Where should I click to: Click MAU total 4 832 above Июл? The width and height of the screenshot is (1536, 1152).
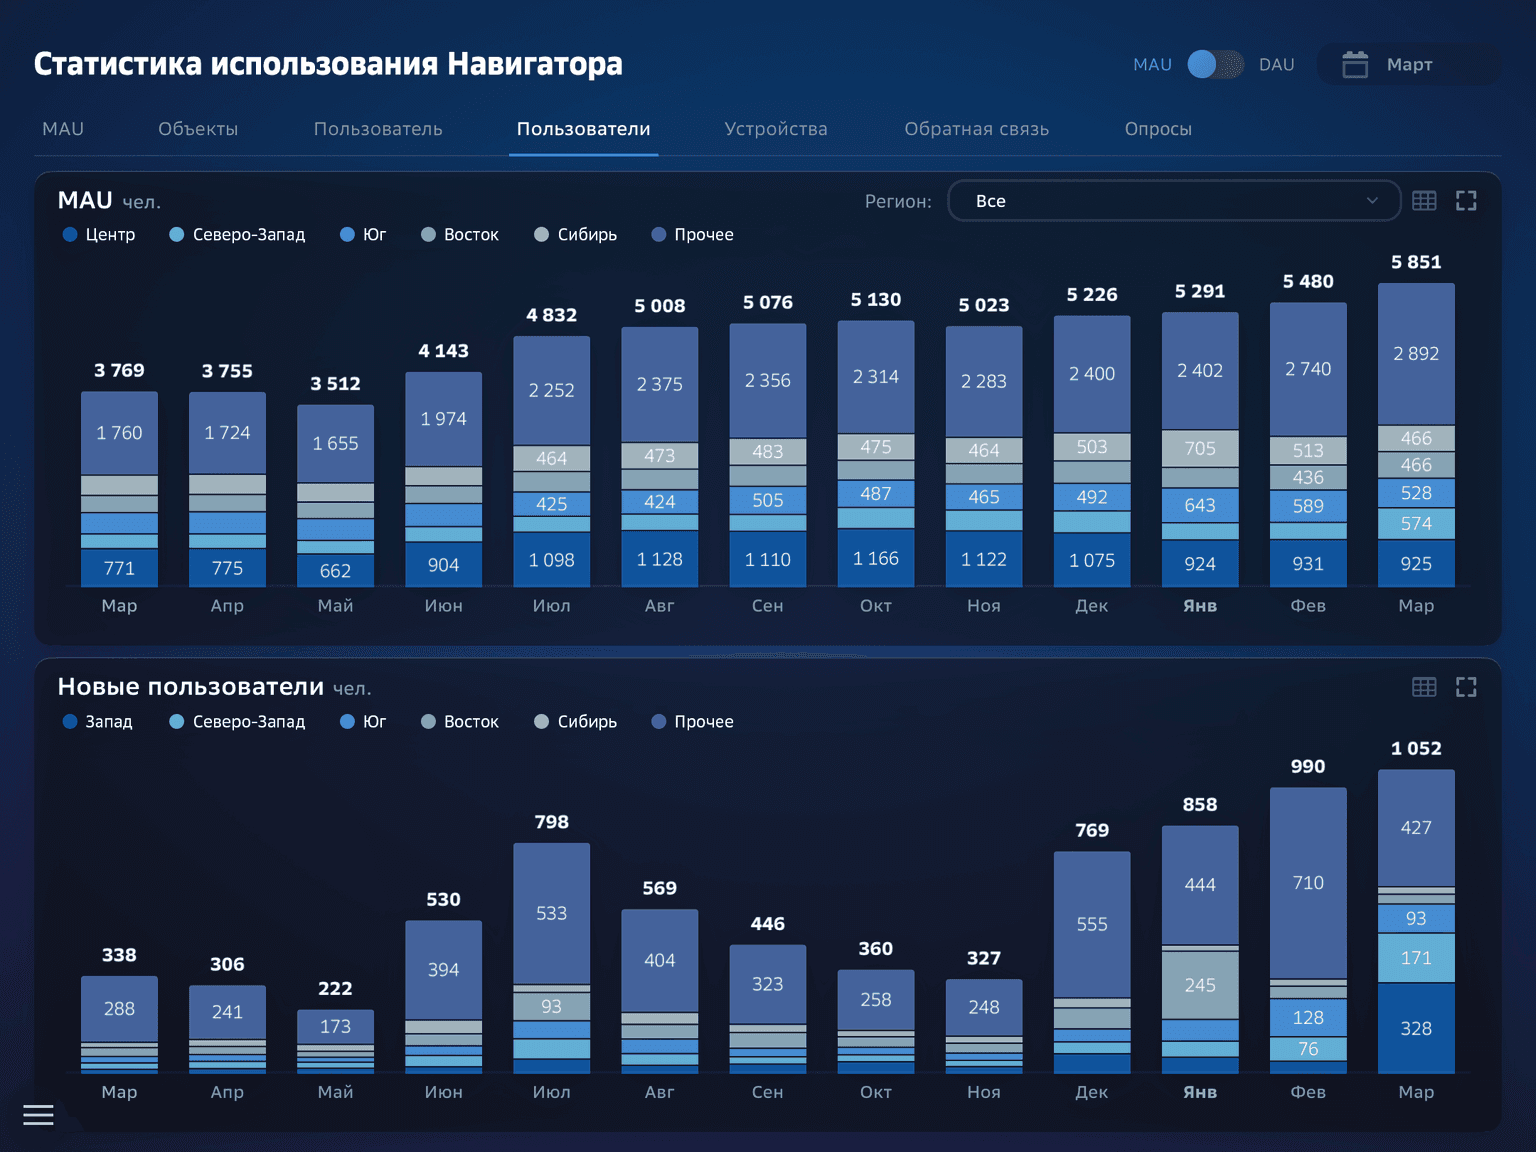pos(552,315)
